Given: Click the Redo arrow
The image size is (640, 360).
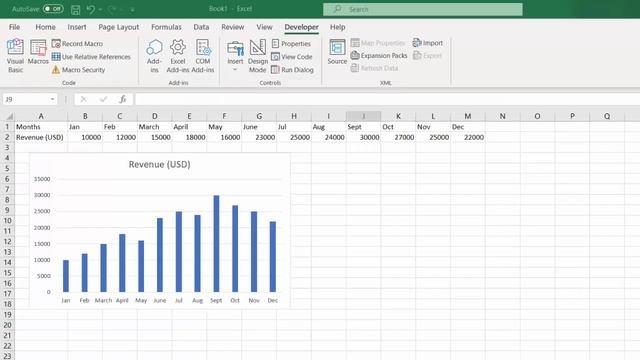Looking at the screenshot, I should click(112, 9).
